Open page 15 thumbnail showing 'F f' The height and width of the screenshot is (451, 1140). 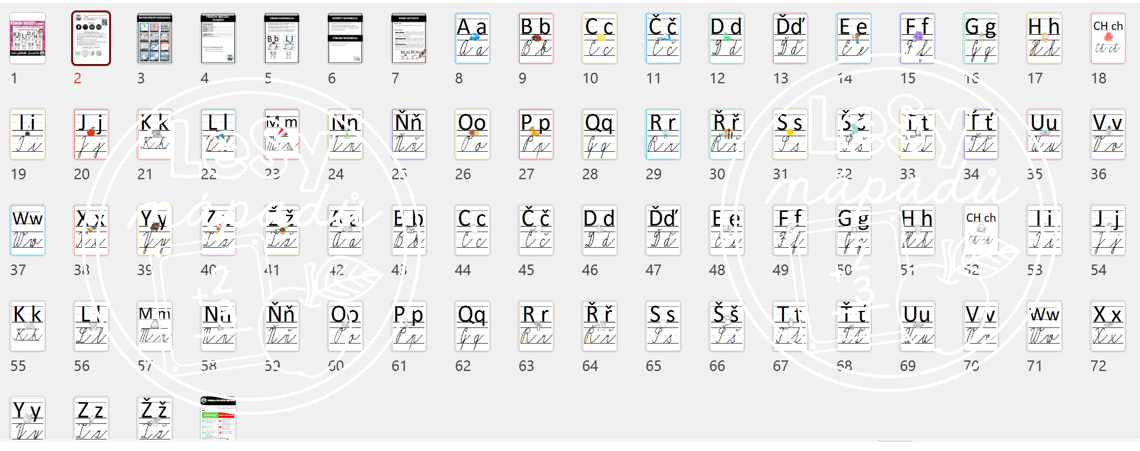917,39
